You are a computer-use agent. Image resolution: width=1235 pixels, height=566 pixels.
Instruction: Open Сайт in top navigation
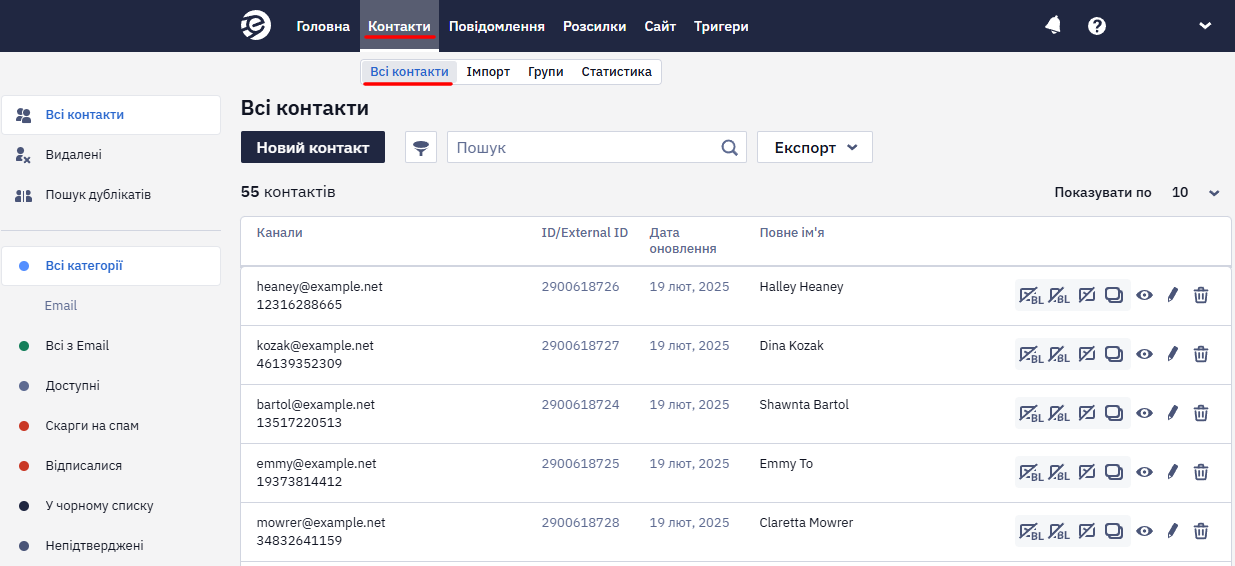pyautogui.click(x=660, y=26)
